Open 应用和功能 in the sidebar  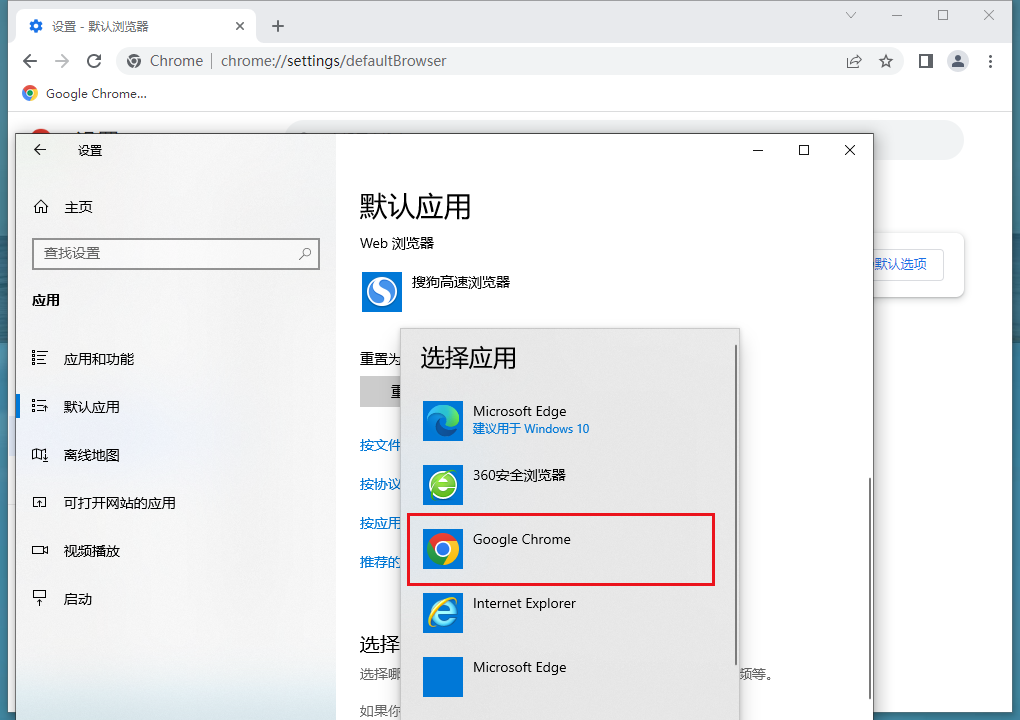pyautogui.click(x=99, y=359)
